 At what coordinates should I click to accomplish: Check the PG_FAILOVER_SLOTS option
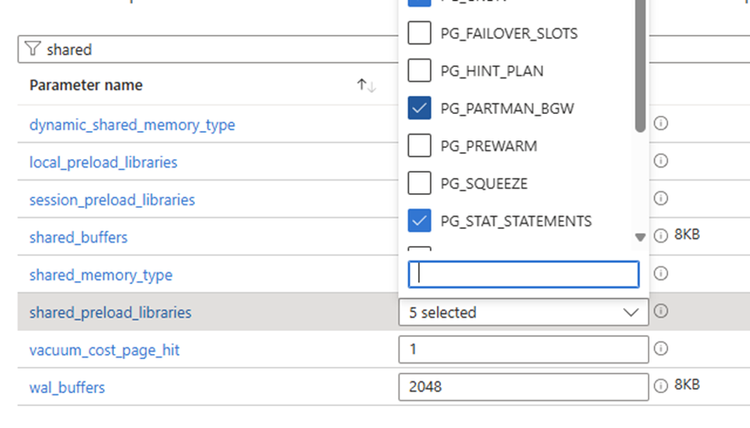pos(421,34)
